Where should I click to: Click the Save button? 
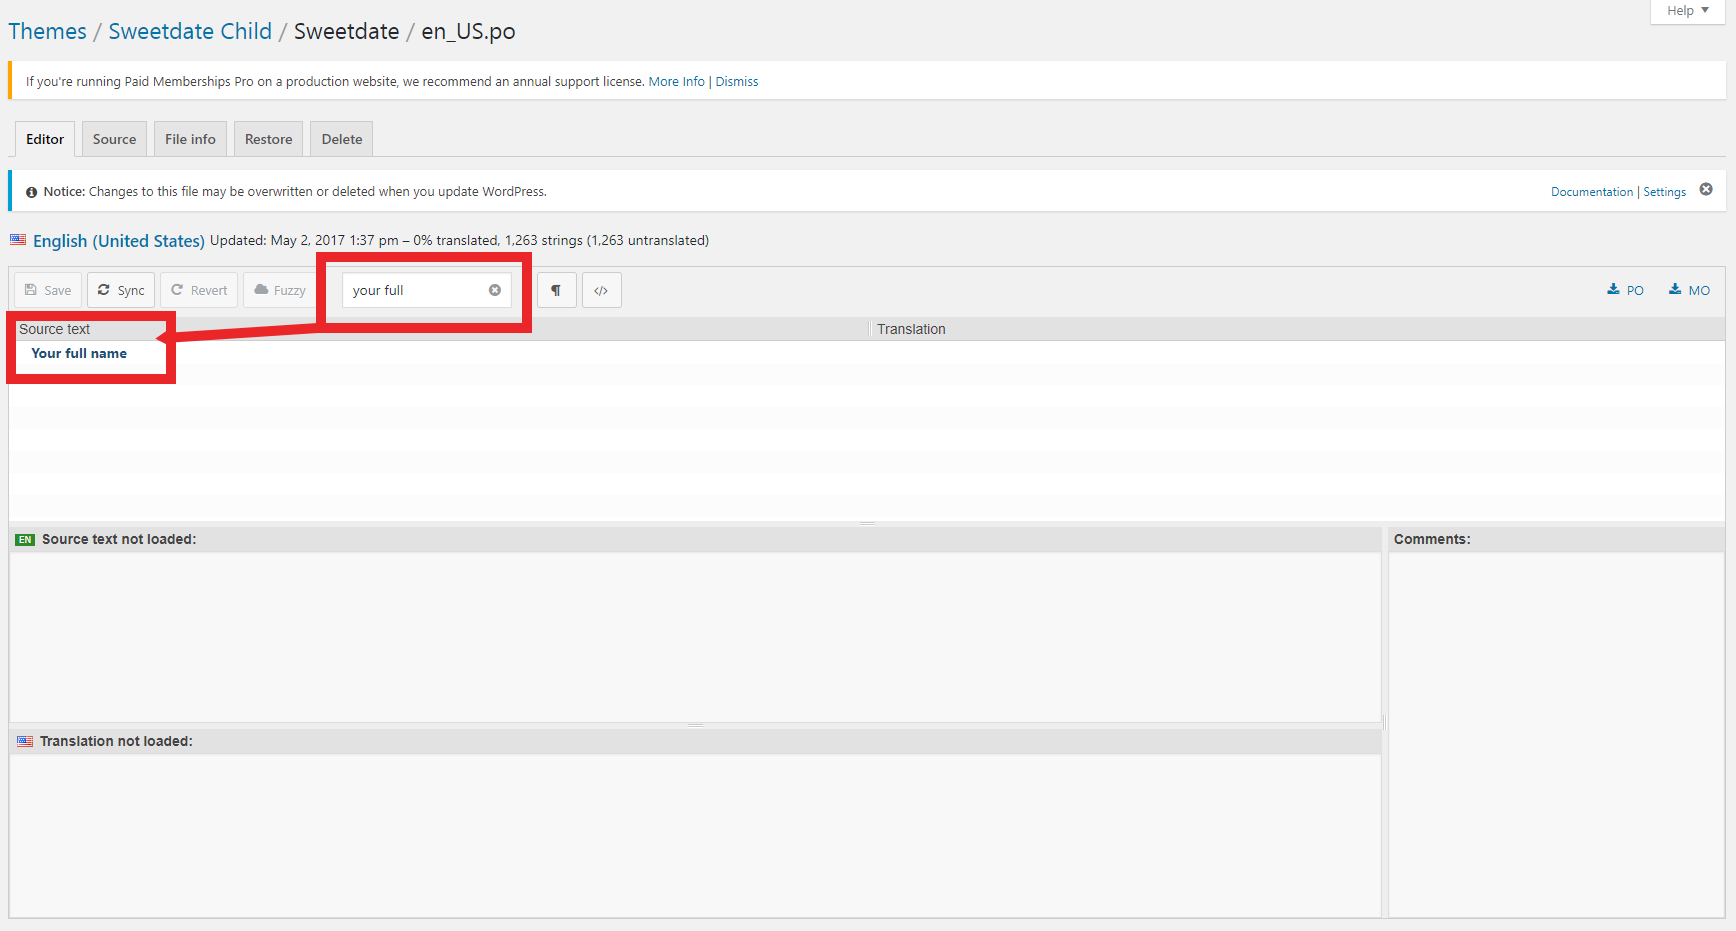[48, 290]
